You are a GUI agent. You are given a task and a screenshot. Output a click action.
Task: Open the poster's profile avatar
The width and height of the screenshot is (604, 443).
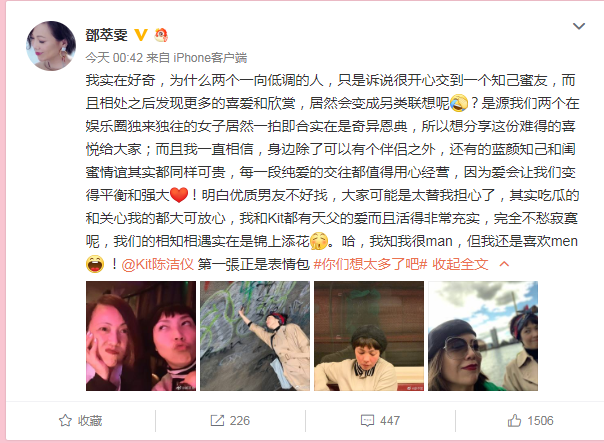point(51,46)
